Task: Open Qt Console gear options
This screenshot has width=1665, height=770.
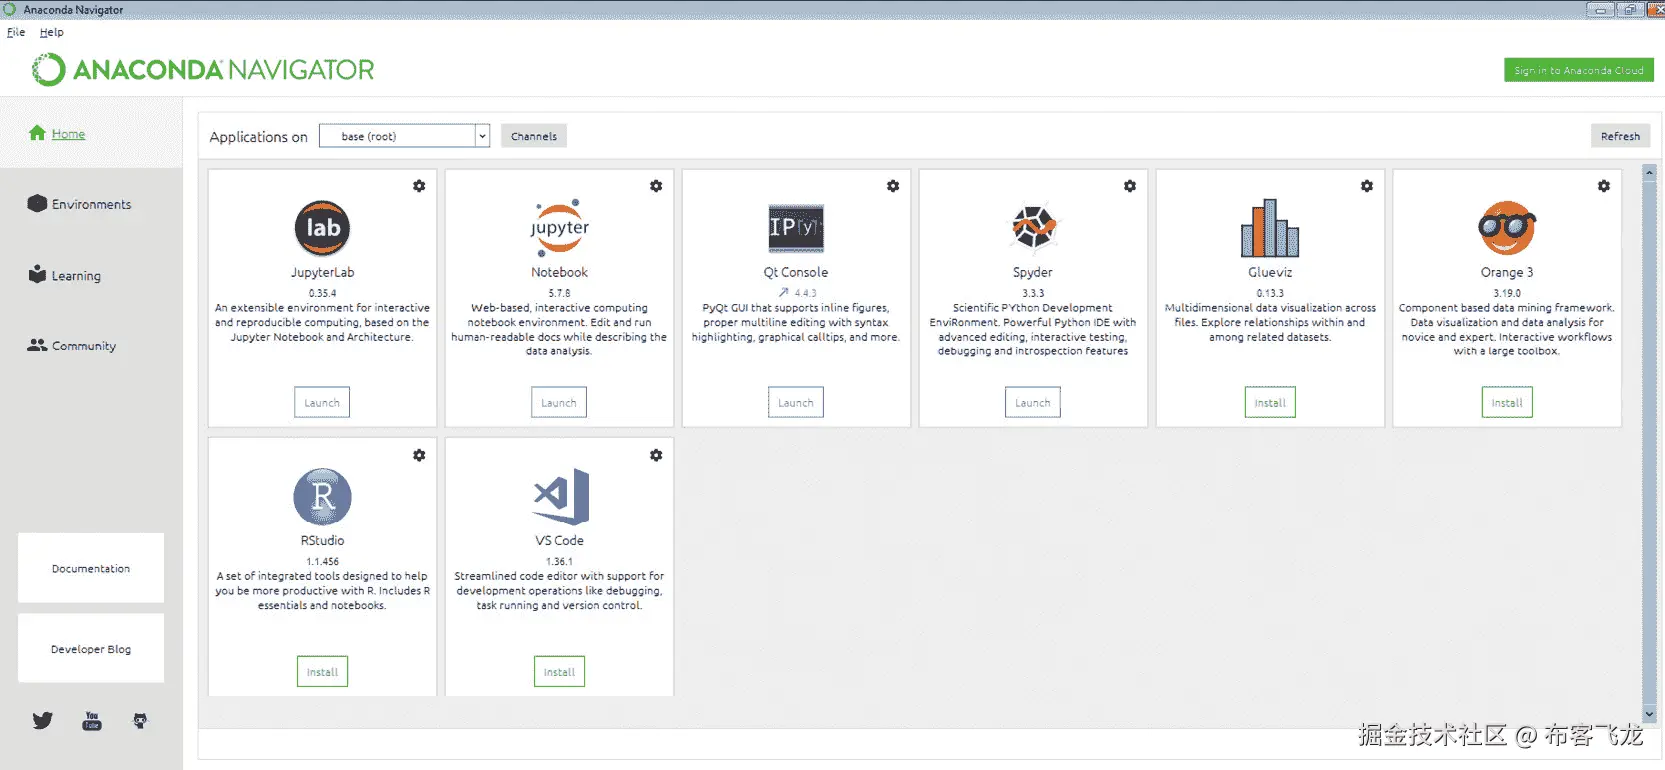Action: tap(893, 186)
